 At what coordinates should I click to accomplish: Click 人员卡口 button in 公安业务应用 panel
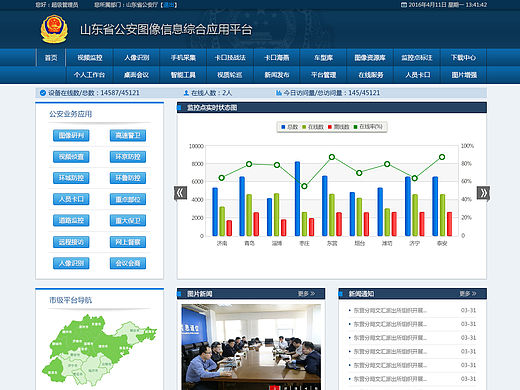pyautogui.click(x=71, y=199)
